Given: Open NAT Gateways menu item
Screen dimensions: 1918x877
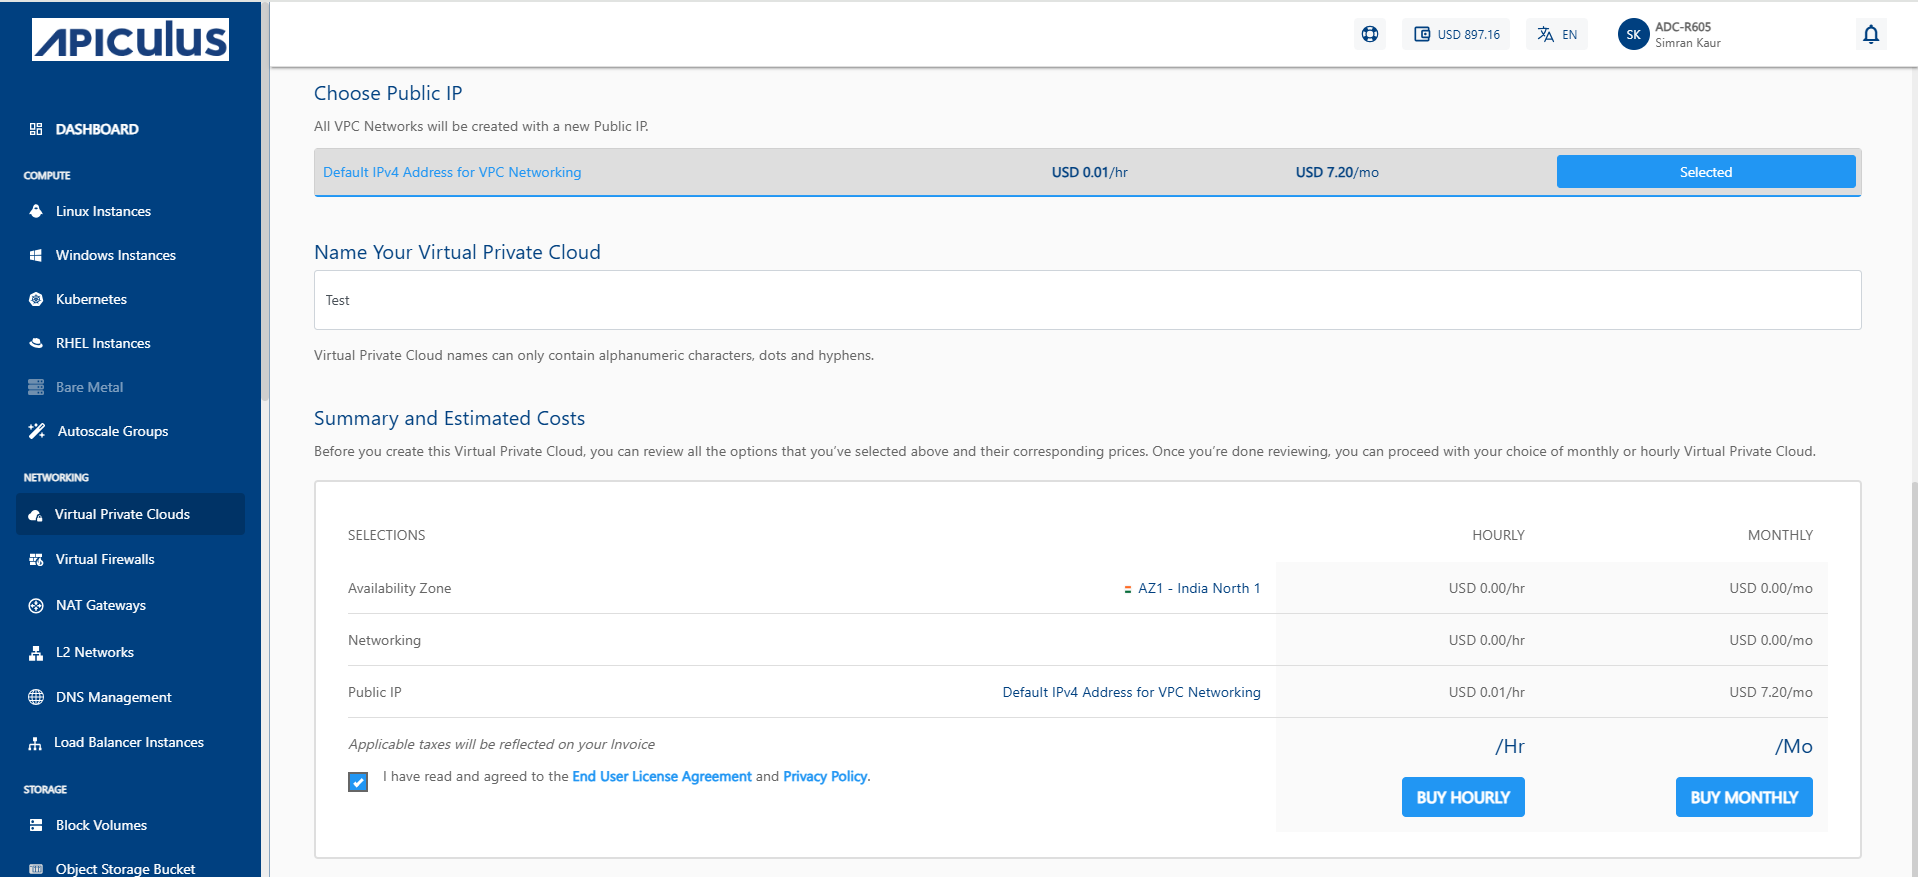Looking at the screenshot, I should point(101,605).
